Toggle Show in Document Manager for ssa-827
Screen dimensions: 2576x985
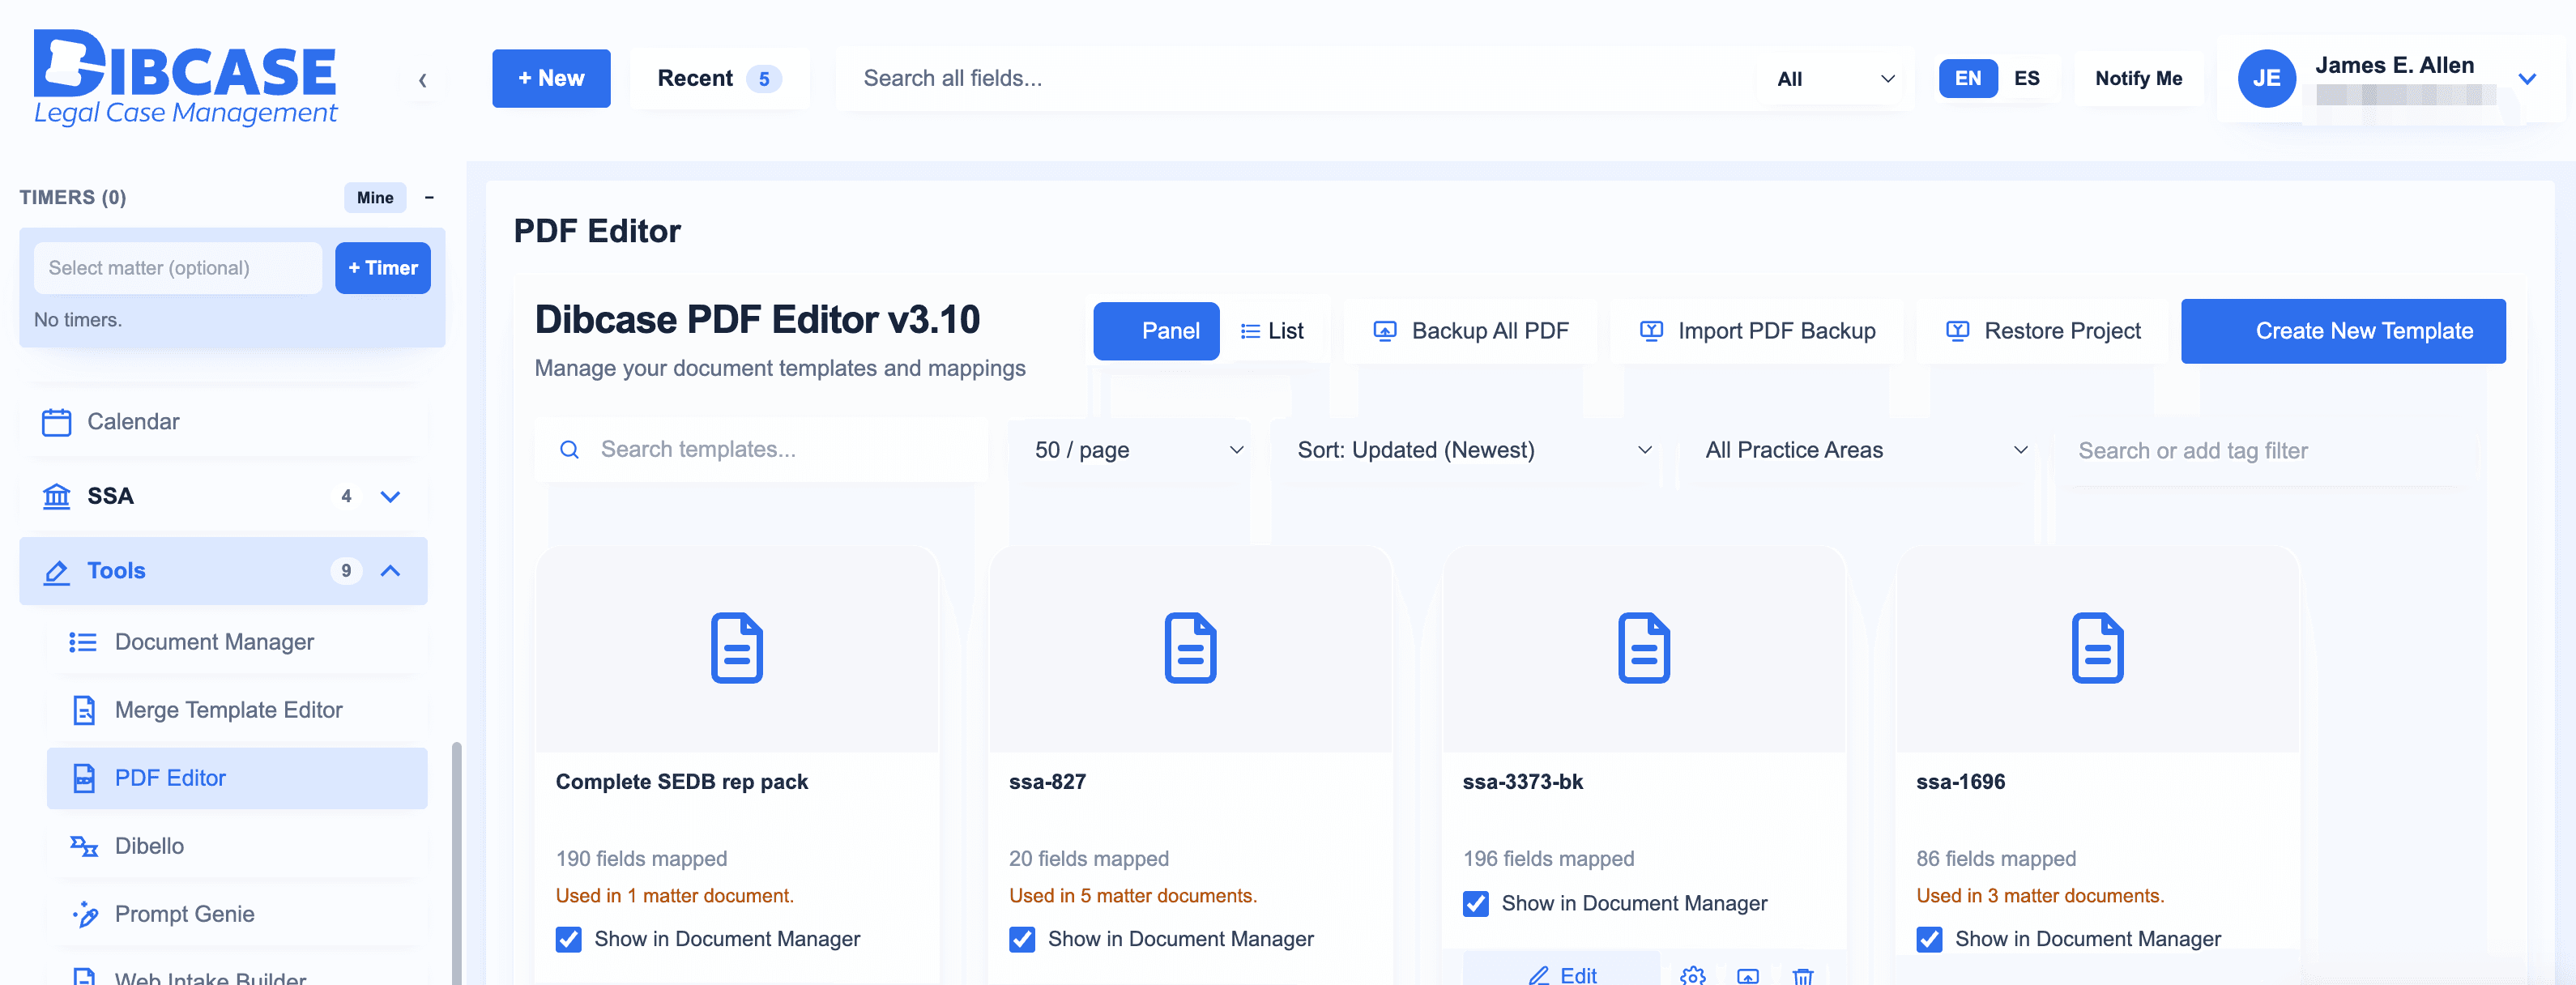pos(1022,939)
